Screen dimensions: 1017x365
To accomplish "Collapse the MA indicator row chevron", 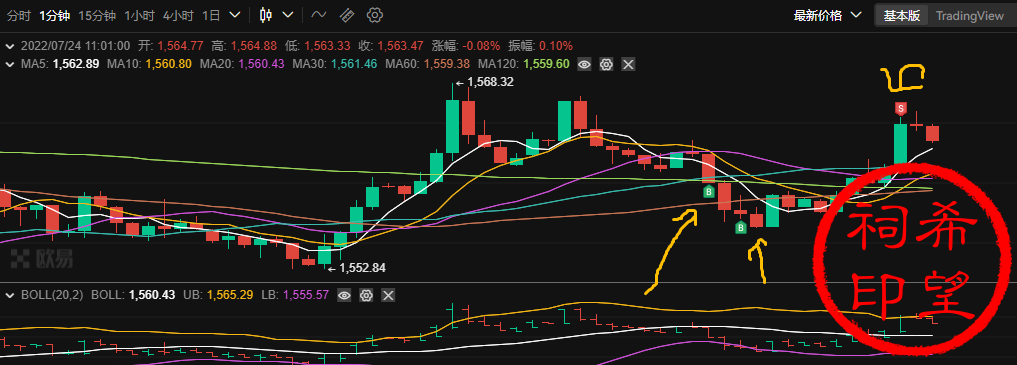I will point(10,64).
